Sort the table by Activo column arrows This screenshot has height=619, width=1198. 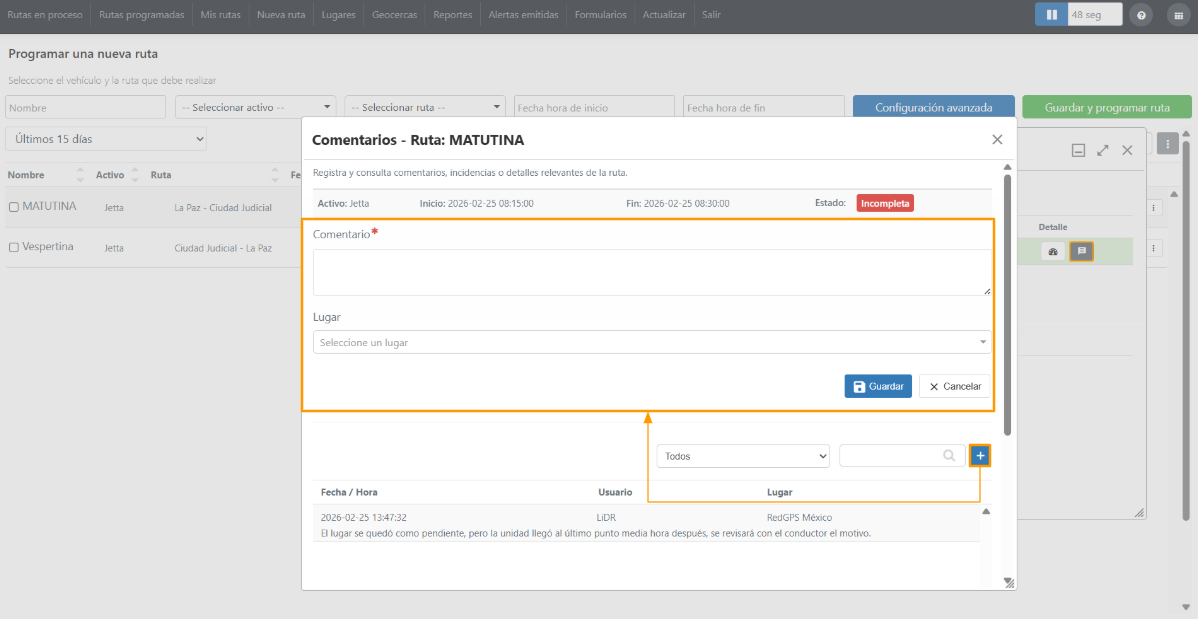[x=135, y=175]
